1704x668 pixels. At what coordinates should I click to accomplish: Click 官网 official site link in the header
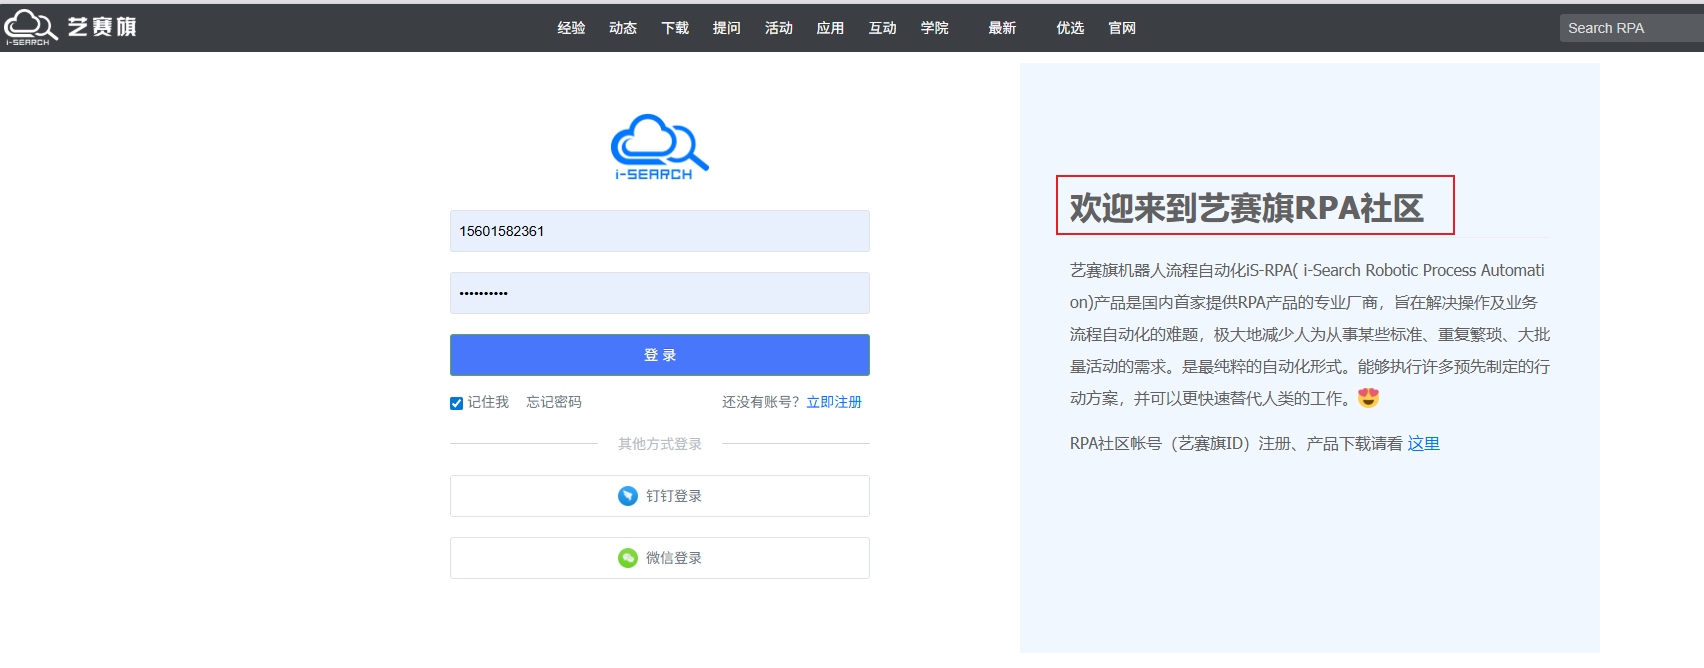coord(1122,28)
